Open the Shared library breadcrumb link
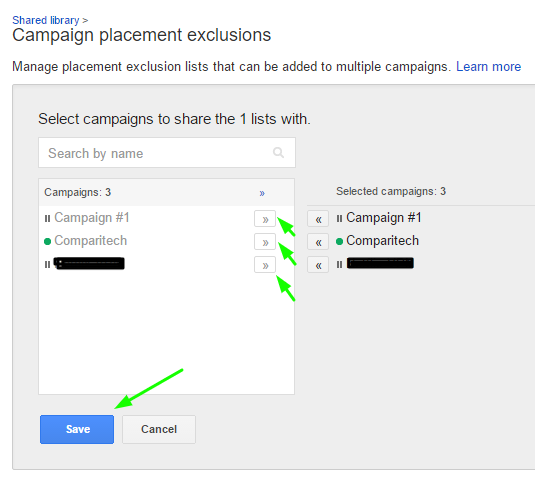Image resolution: width=535 pixels, height=478 pixels. pos(46,20)
